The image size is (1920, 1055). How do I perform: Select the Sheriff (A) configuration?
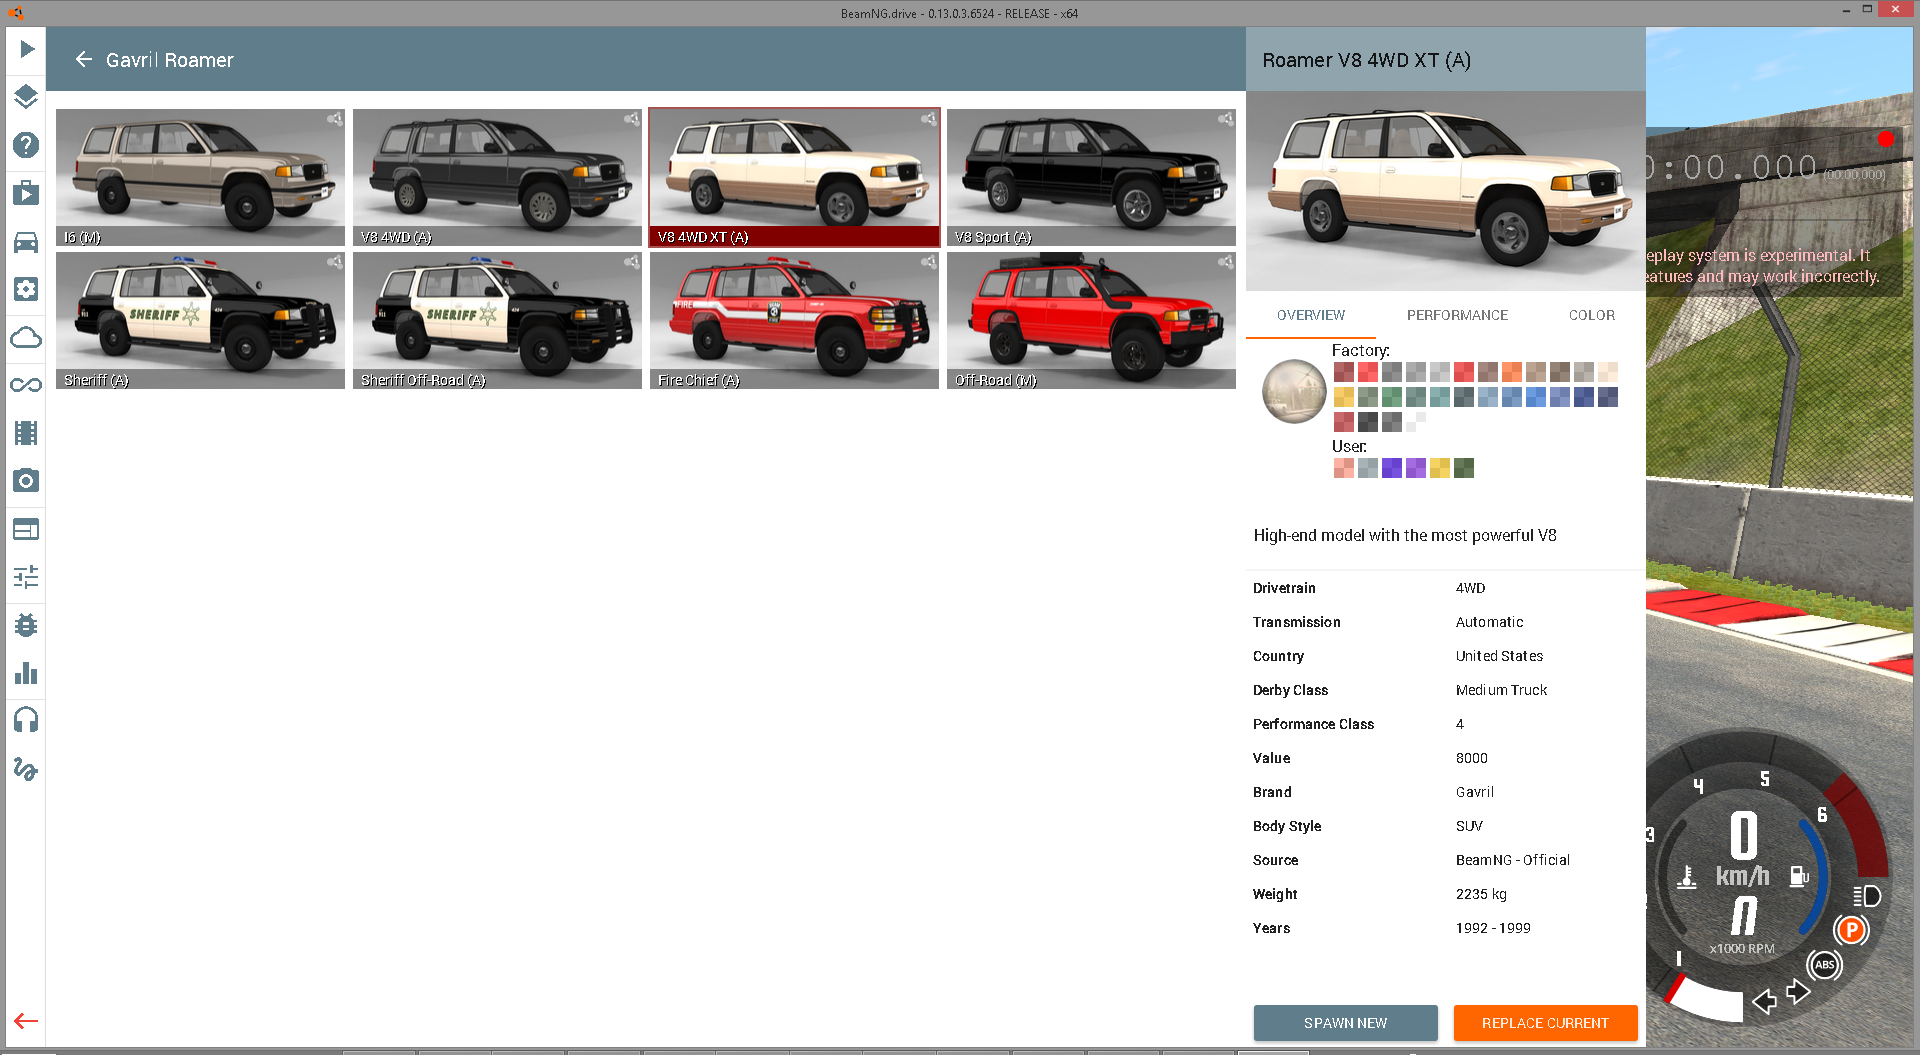(200, 321)
